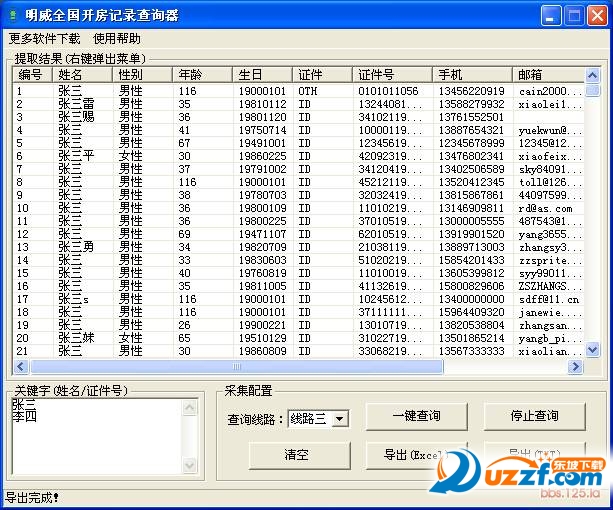Image resolution: width=613 pixels, height=510 pixels.
Task: Click the 证件号 column header
Action: click(x=393, y=75)
